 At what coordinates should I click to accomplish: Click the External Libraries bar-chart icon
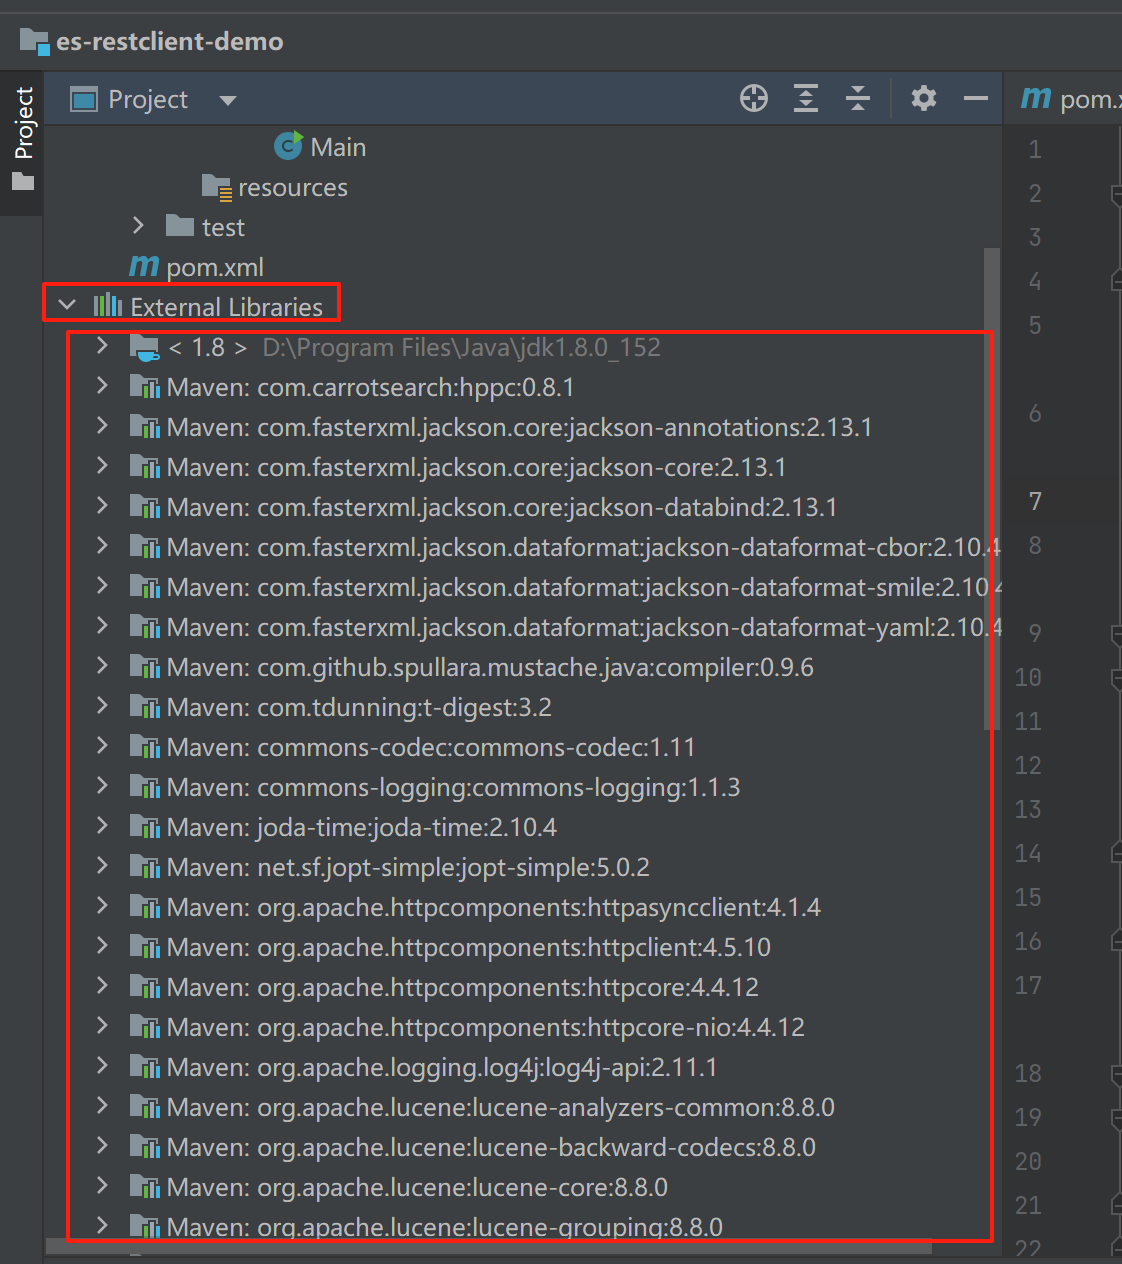tap(107, 305)
